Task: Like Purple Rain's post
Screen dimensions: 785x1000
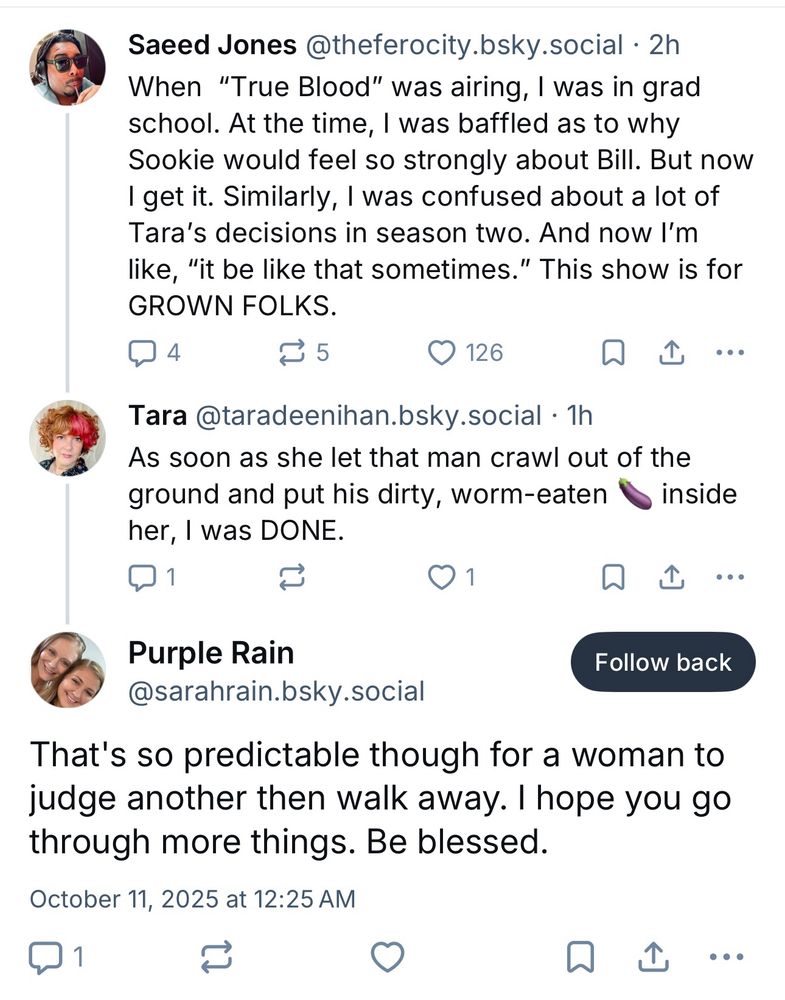Action: click(387, 957)
